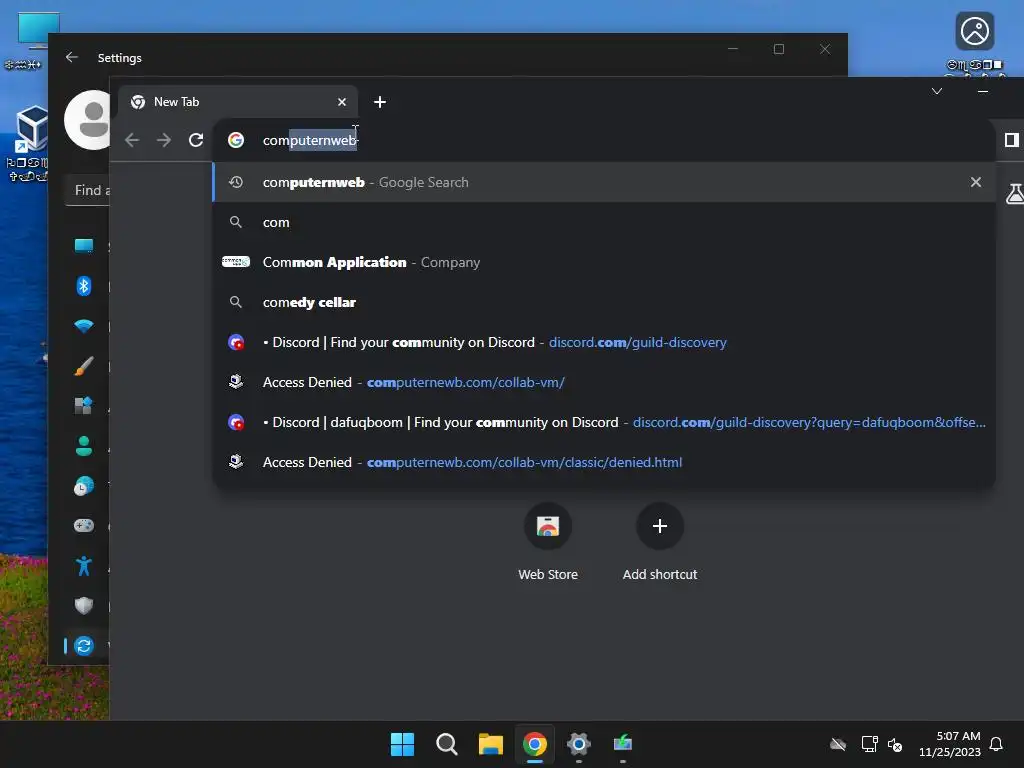Image resolution: width=1024 pixels, height=768 pixels.
Task: Open Bluetooth category in Settings sidebar
Action: [84, 285]
